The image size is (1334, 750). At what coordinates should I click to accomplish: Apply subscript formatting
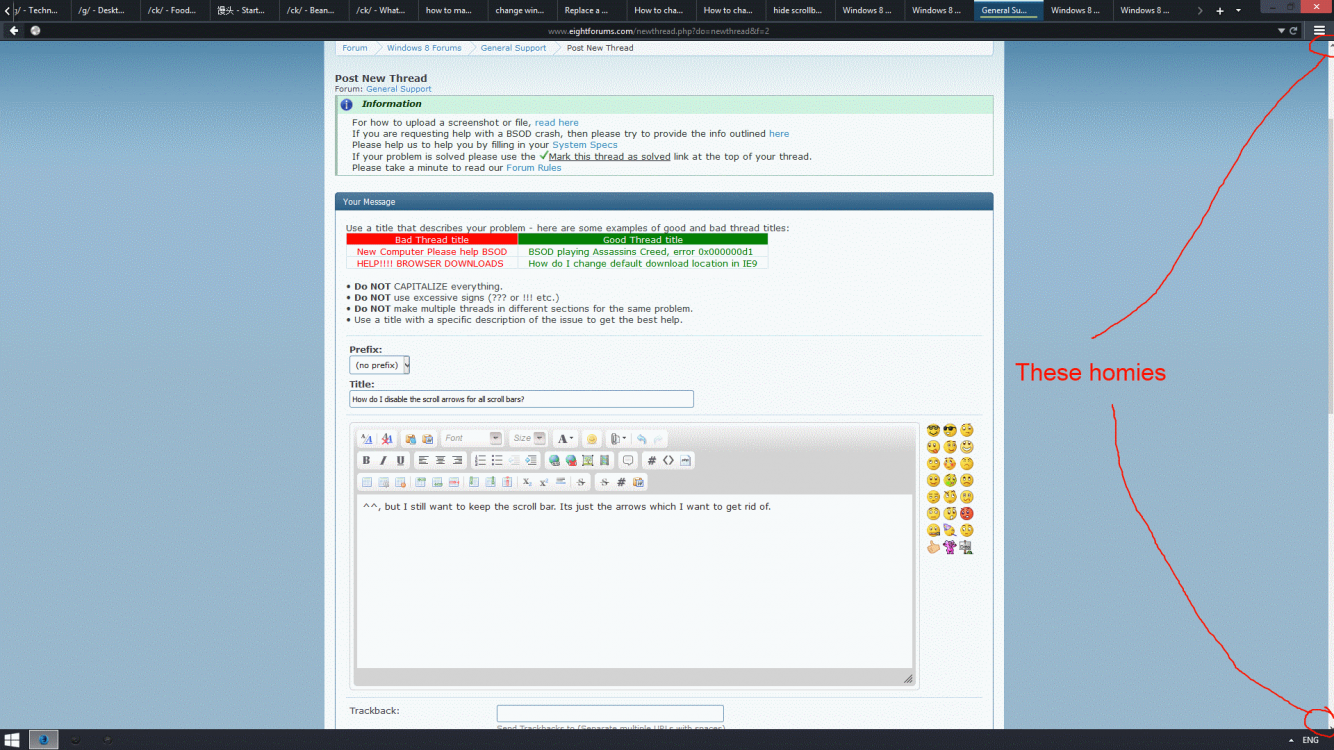(527, 482)
